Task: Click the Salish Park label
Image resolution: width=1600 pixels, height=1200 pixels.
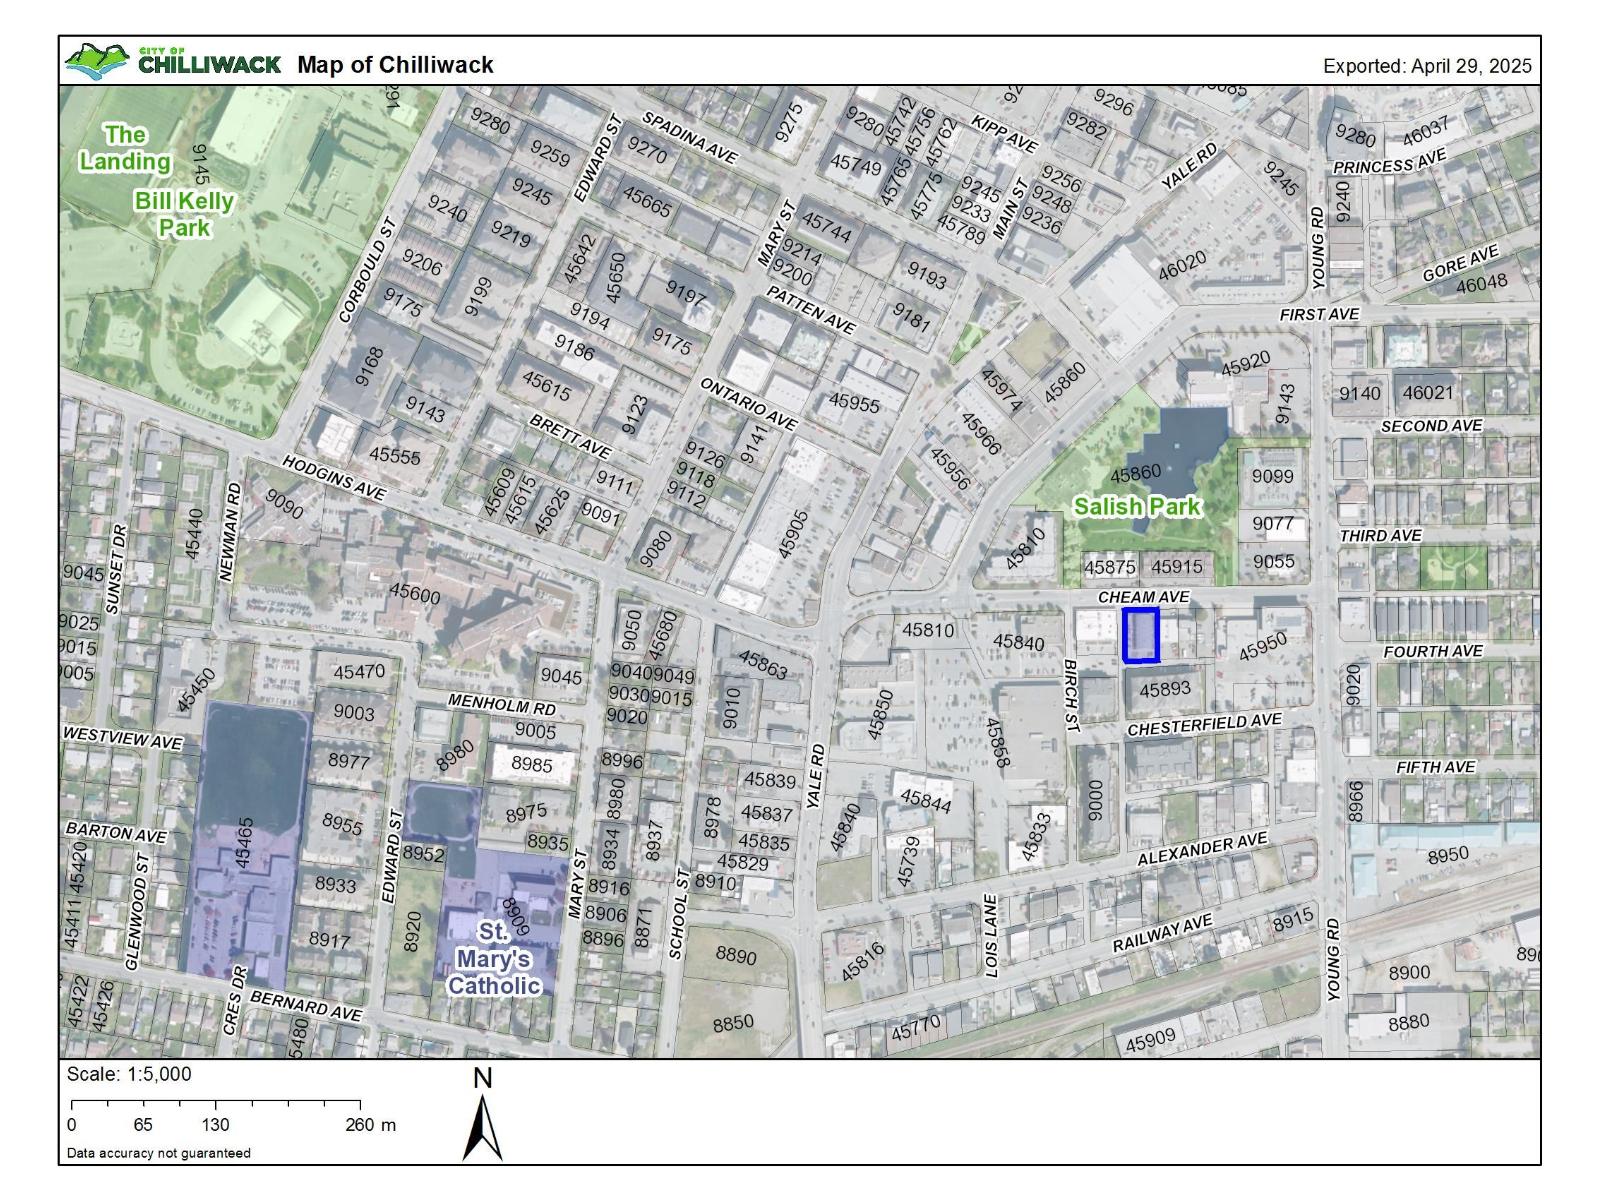Action: (1137, 507)
